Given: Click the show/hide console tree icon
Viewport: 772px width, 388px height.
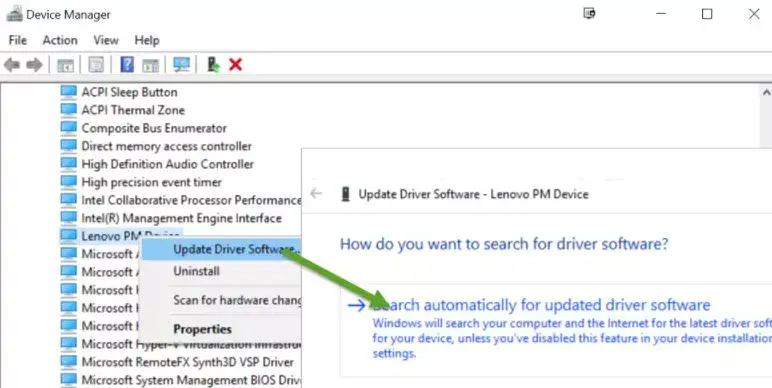Looking at the screenshot, I should pos(65,65).
